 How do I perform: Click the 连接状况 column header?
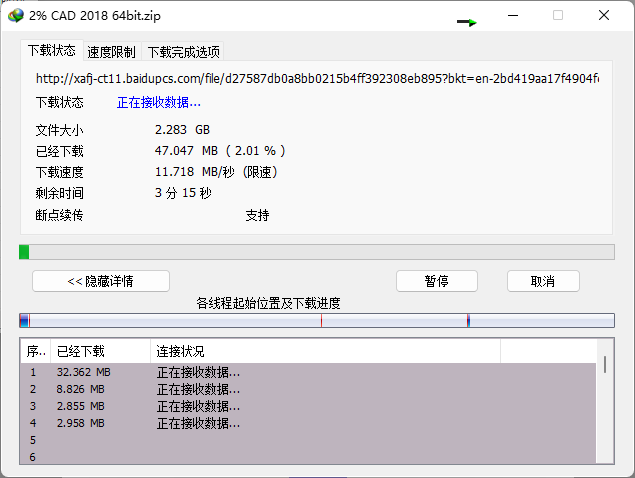click(x=324, y=352)
